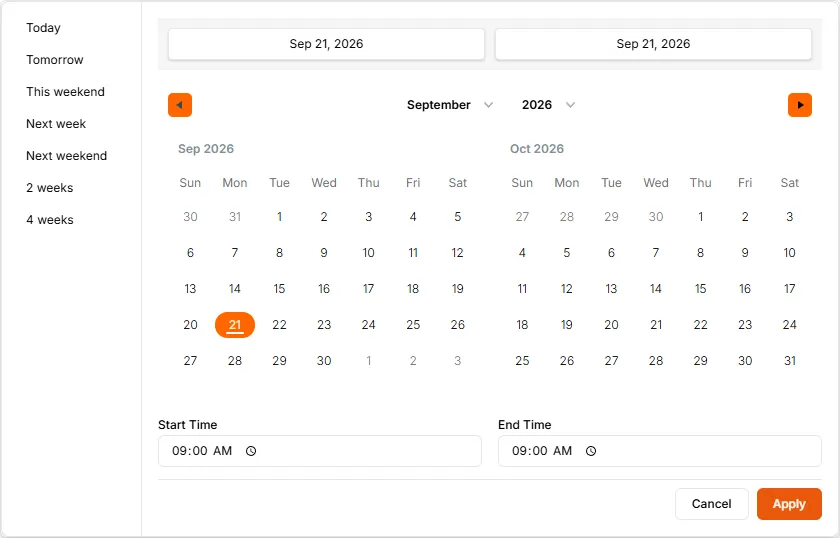Select the Tomorrow preset
The width and height of the screenshot is (840, 538).
[x=55, y=60]
